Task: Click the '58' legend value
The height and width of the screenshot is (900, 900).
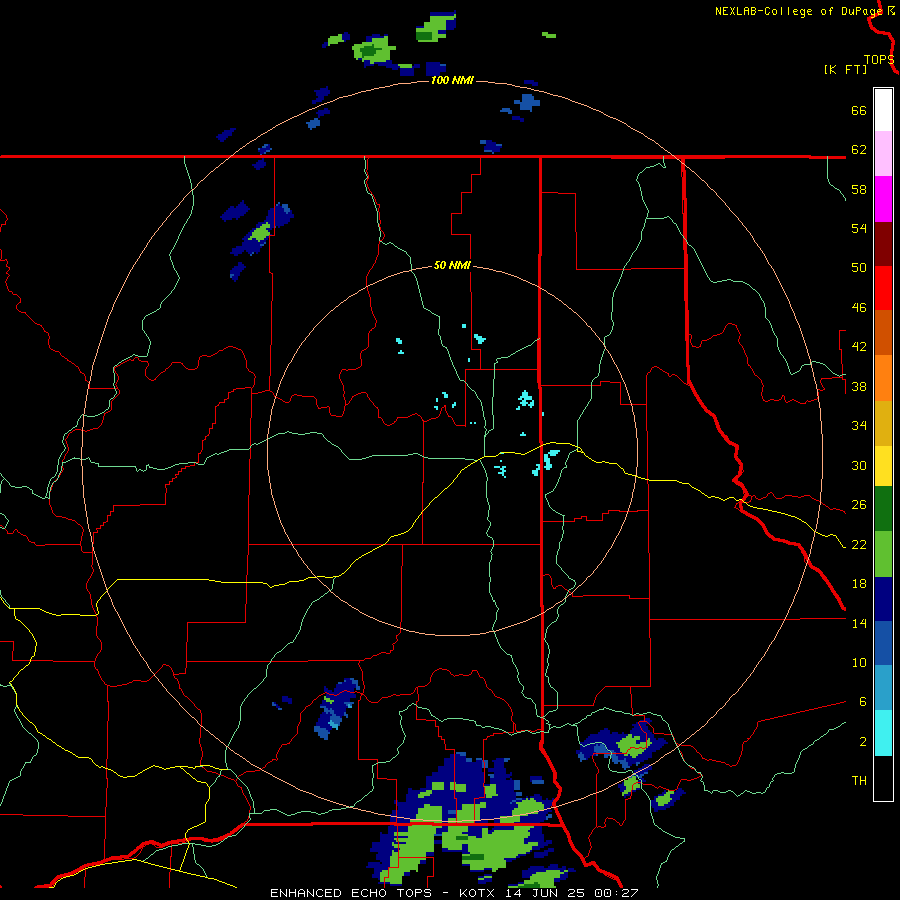Action: (859, 189)
